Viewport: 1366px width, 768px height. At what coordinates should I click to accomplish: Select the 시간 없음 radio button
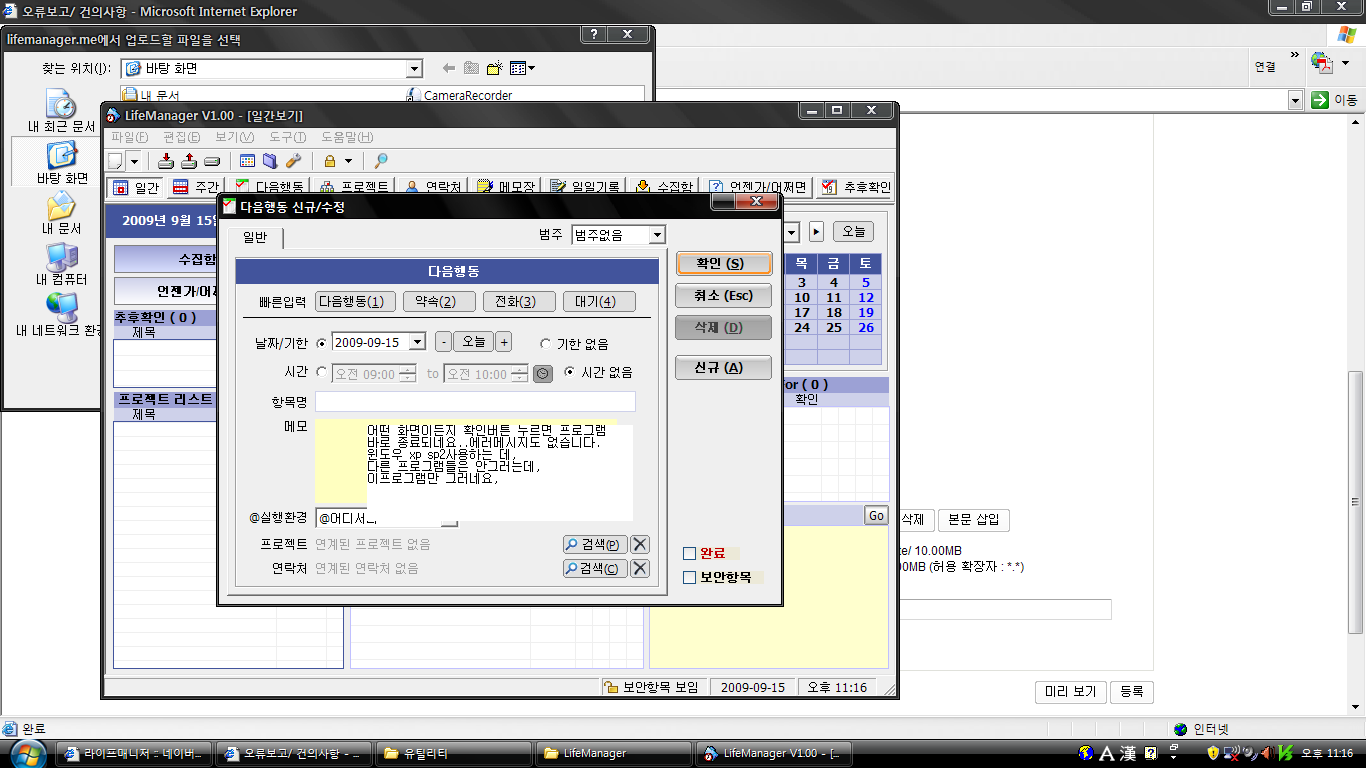[570, 372]
